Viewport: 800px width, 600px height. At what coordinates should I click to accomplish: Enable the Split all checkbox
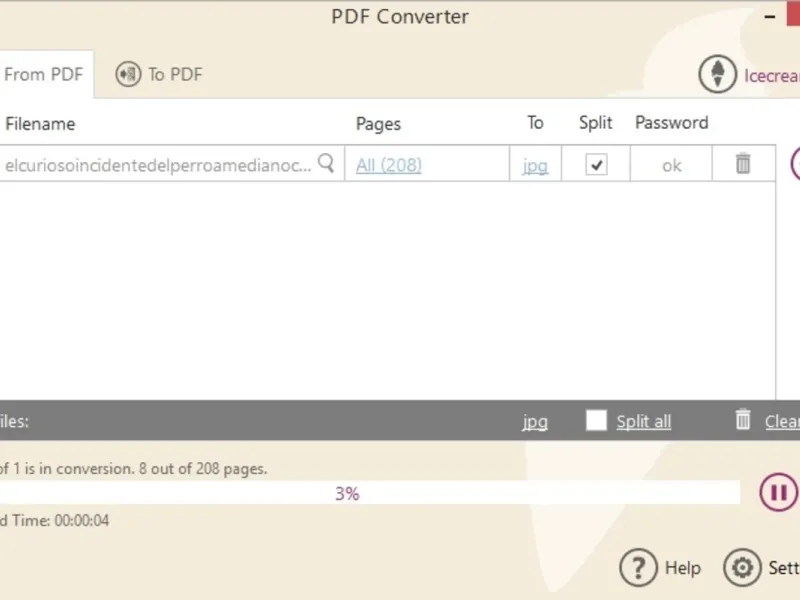(596, 420)
